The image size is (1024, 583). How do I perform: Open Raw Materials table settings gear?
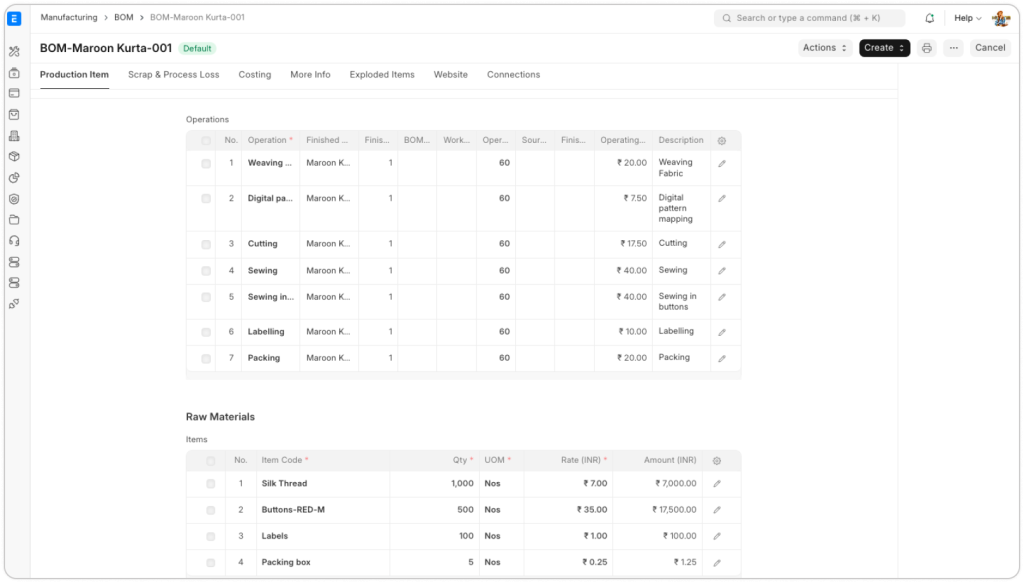717,461
